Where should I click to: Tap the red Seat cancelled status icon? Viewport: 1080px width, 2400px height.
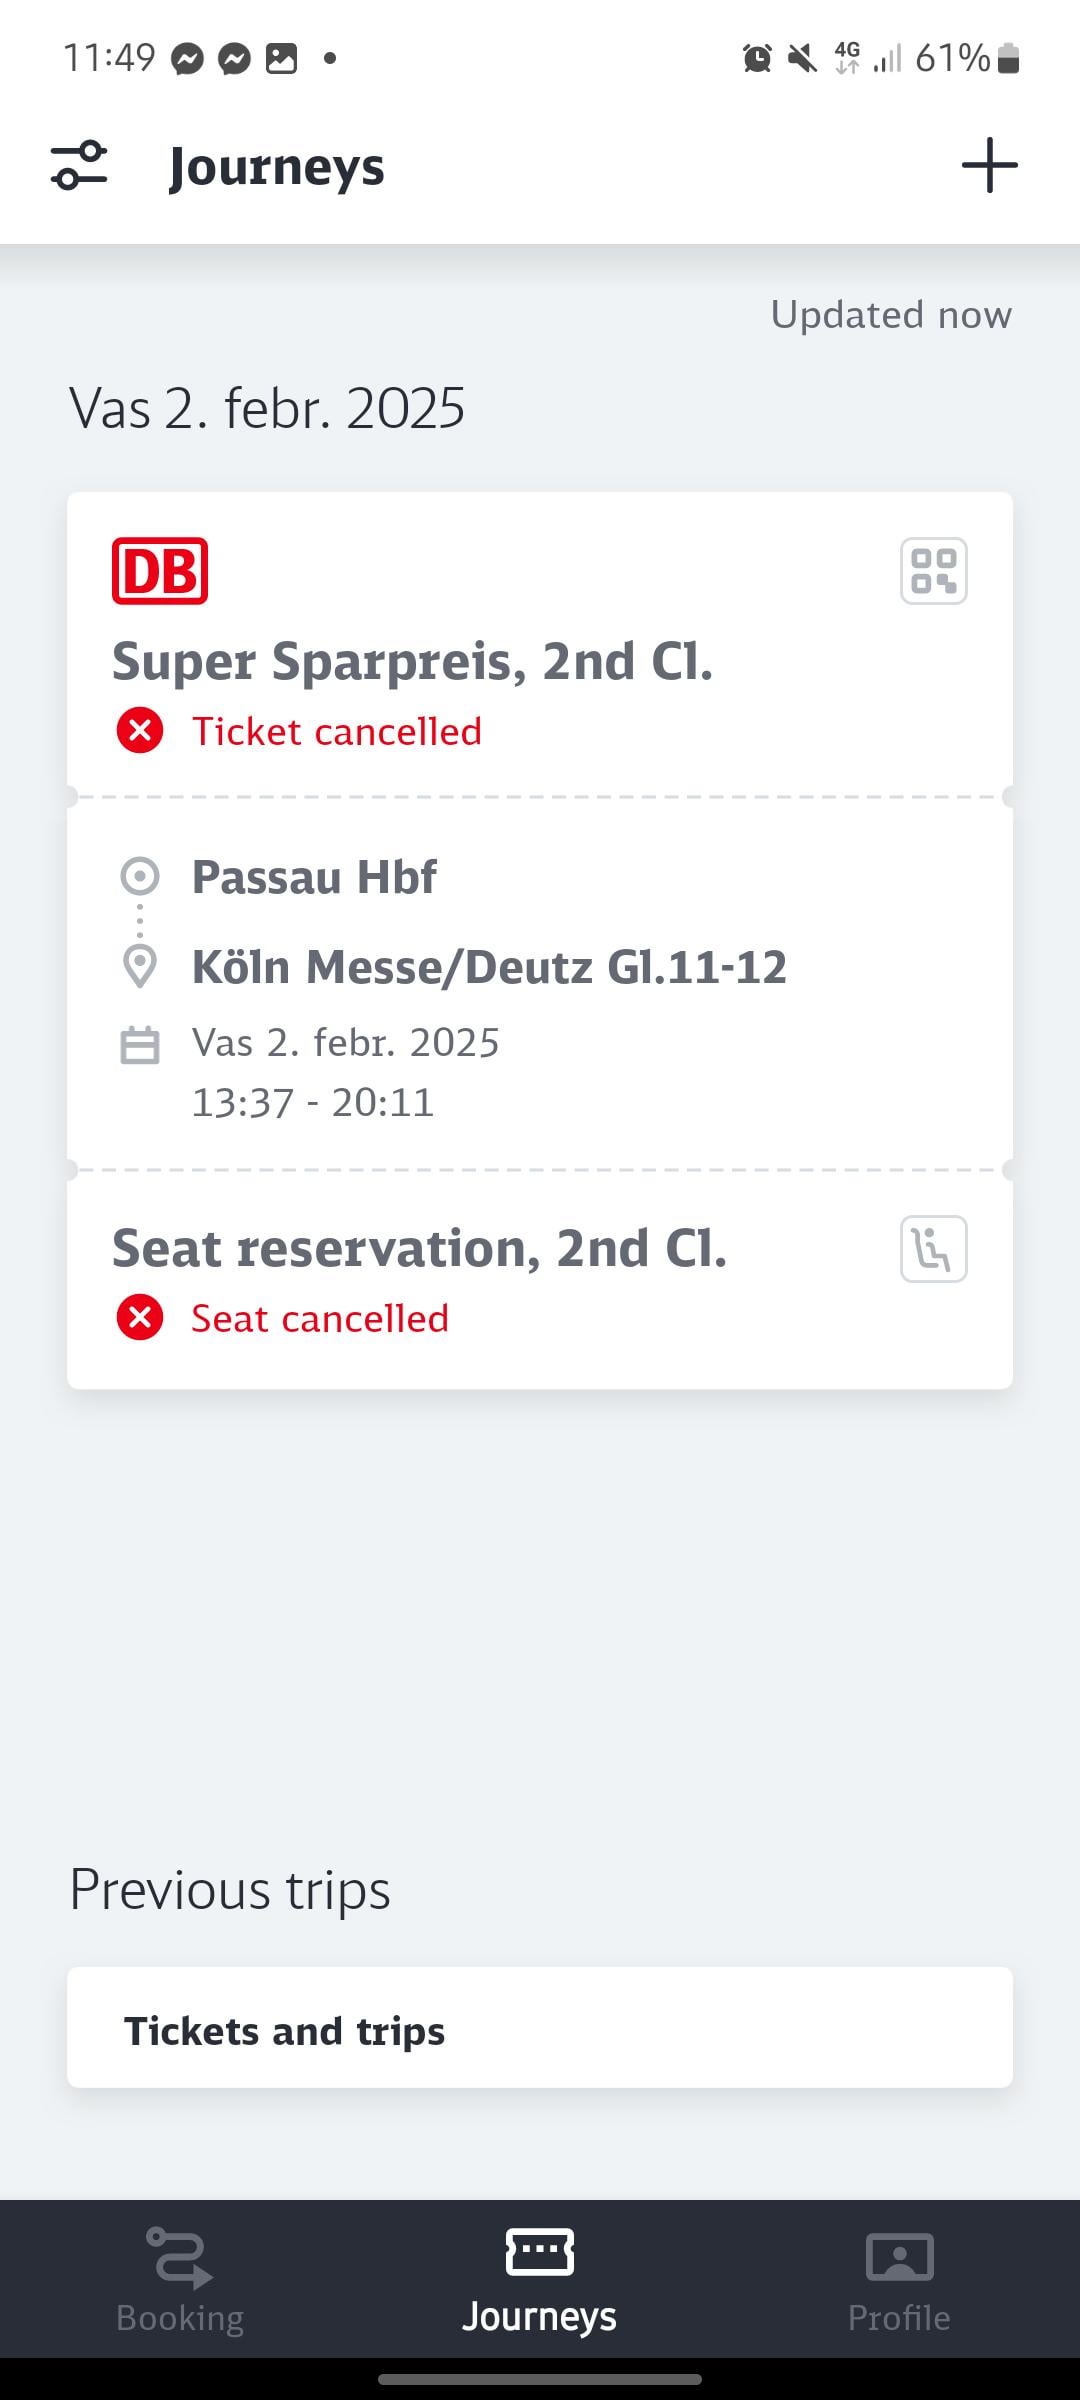140,1318
